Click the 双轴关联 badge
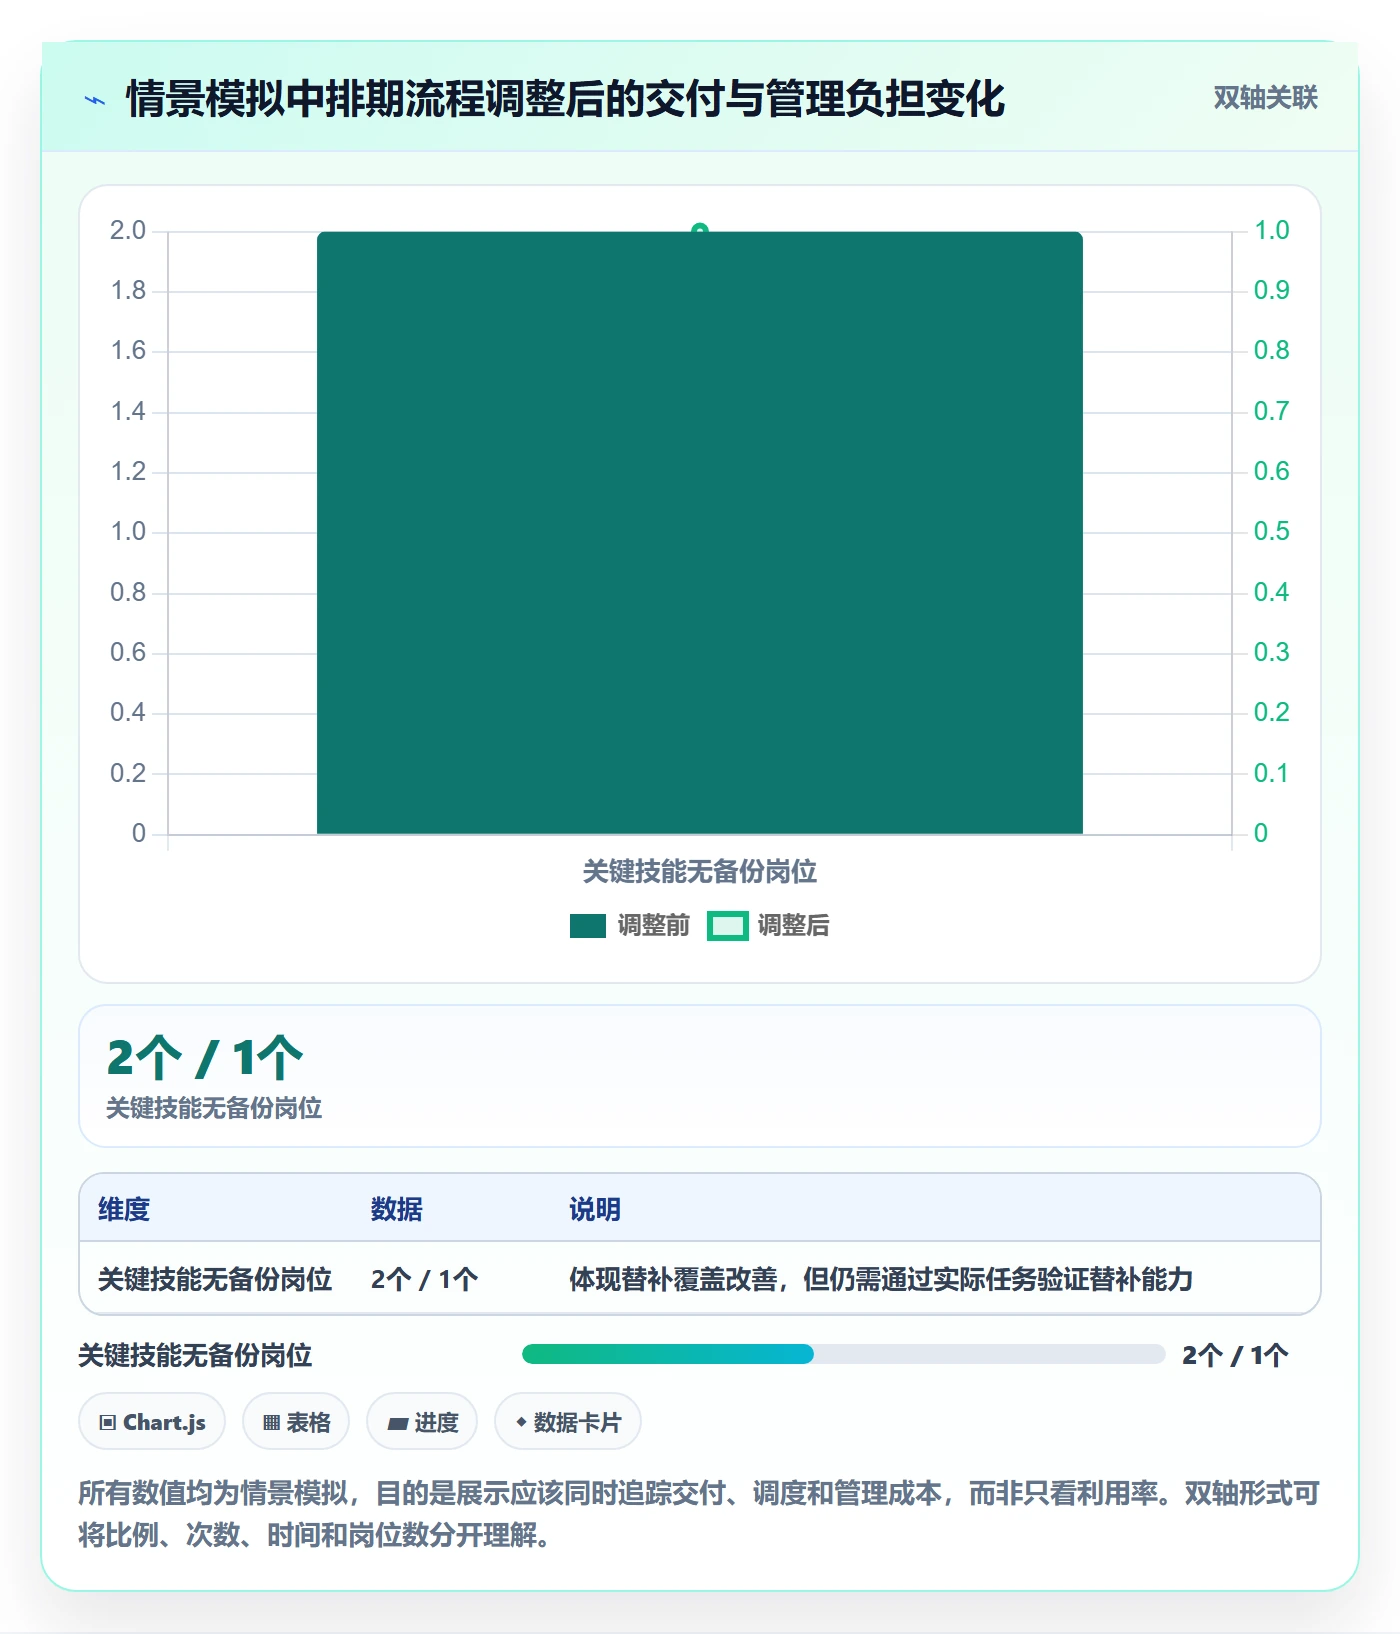The width and height of the screenshot is (1400, 1634). [x=1265, y=98]
